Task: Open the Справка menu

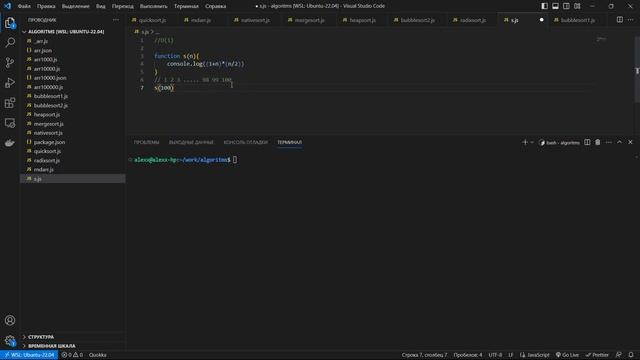Action: tap(216, 6)
